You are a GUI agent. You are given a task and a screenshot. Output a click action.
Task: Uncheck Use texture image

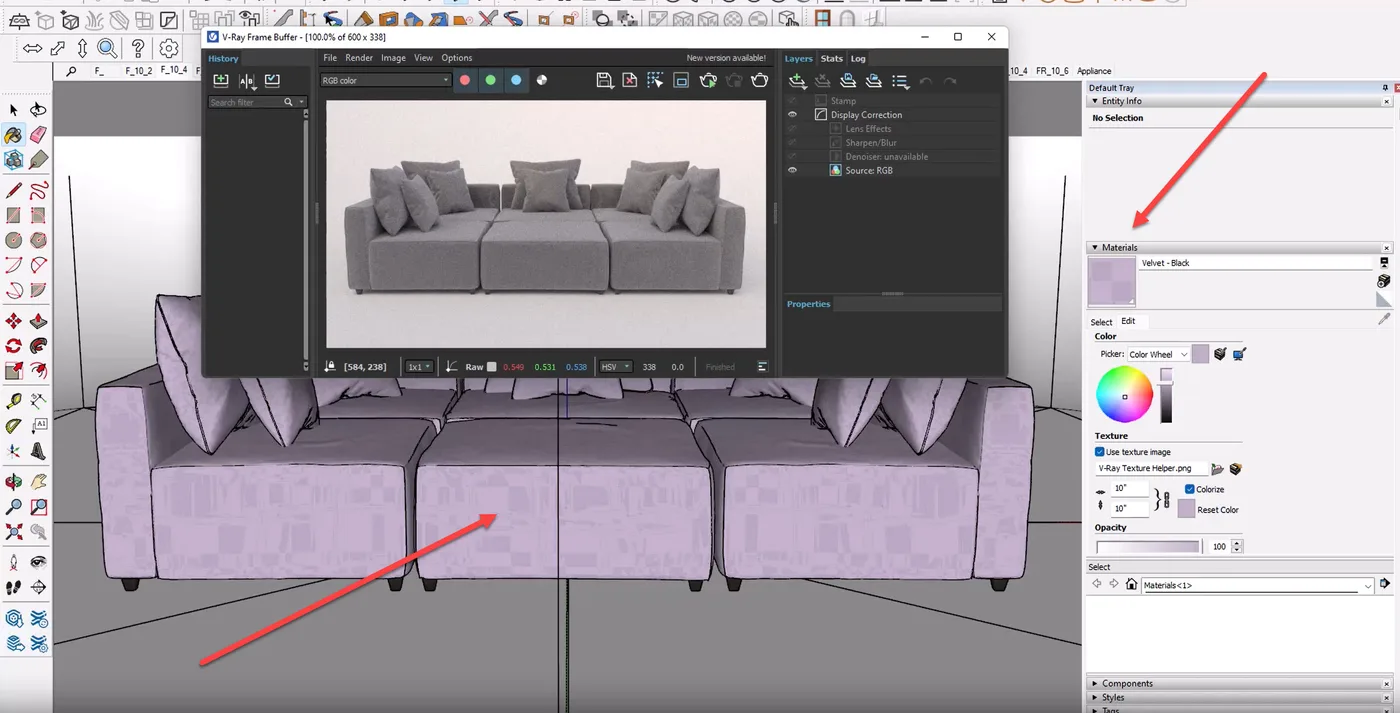coord(1097,451)
